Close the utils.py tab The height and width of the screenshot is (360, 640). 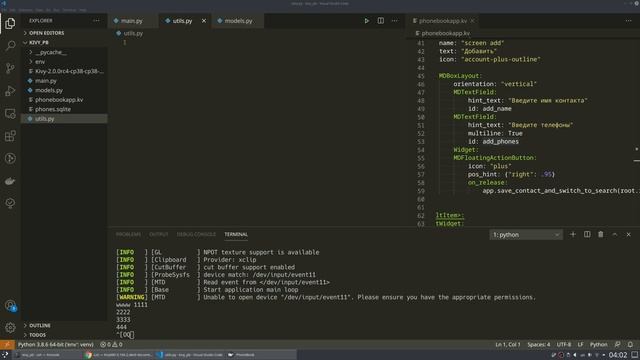pos(204,21)
